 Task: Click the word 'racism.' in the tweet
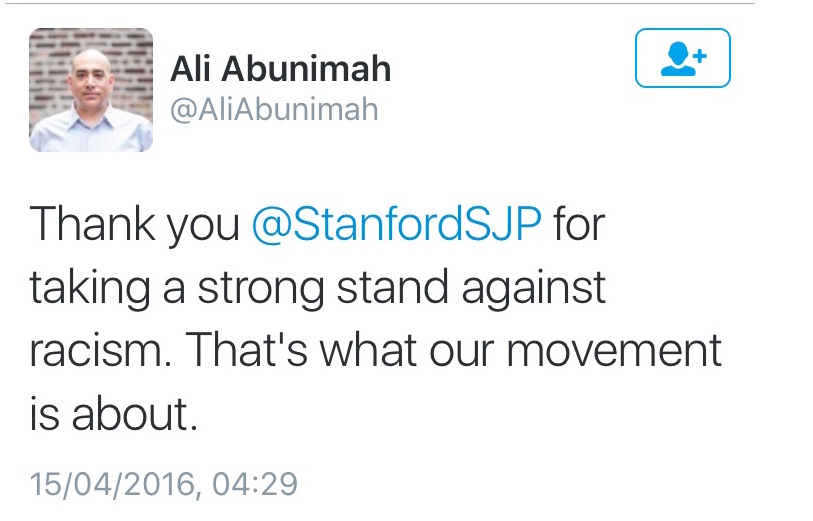pyautogui.click(x=100, y=350)
